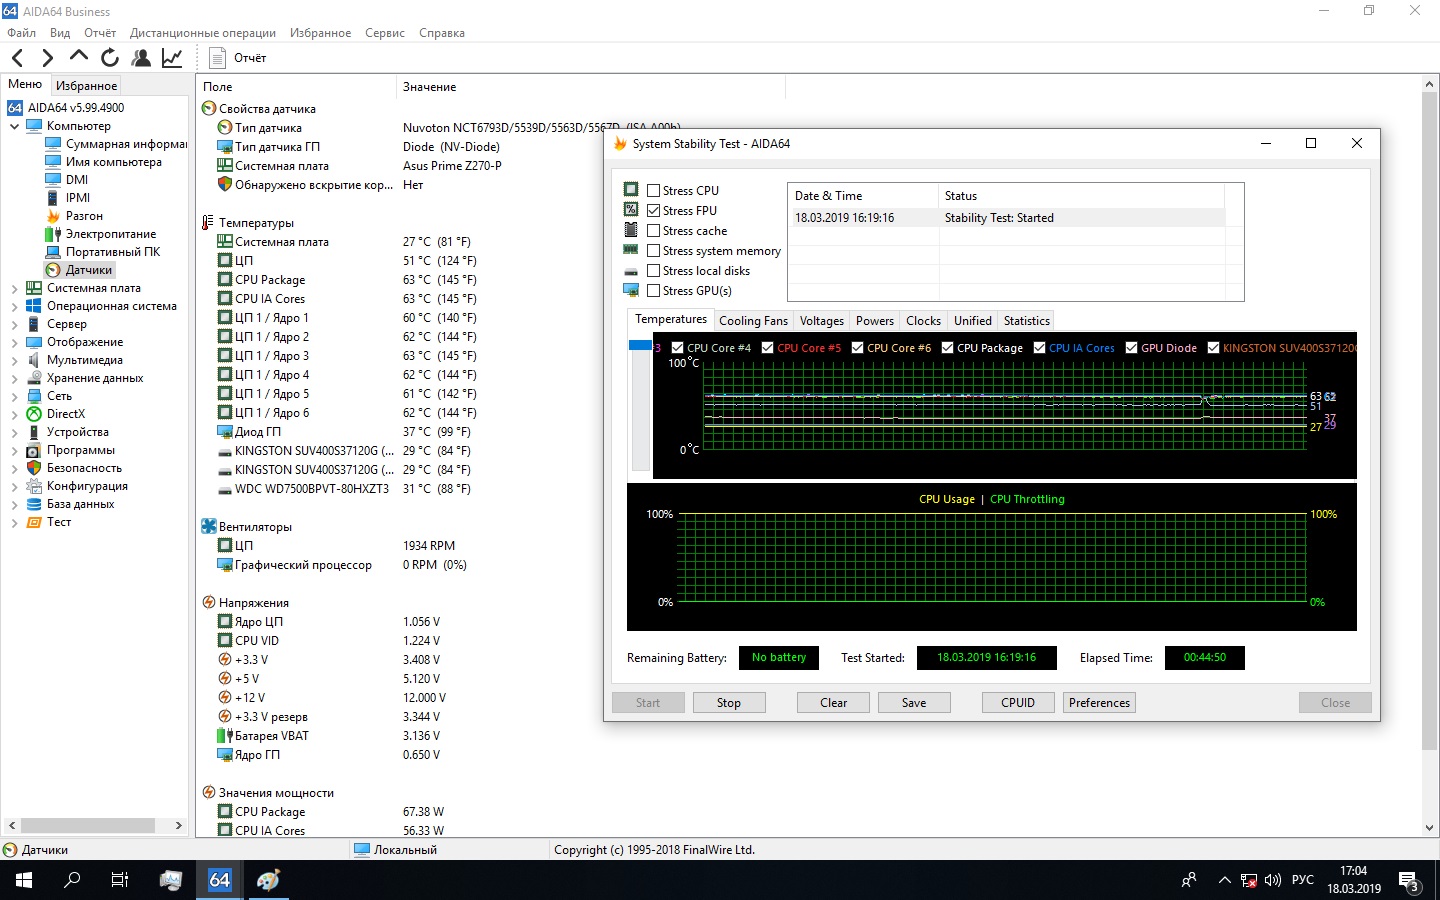
Task: Open Windows taskbar search
Action: tap(72, 880)
